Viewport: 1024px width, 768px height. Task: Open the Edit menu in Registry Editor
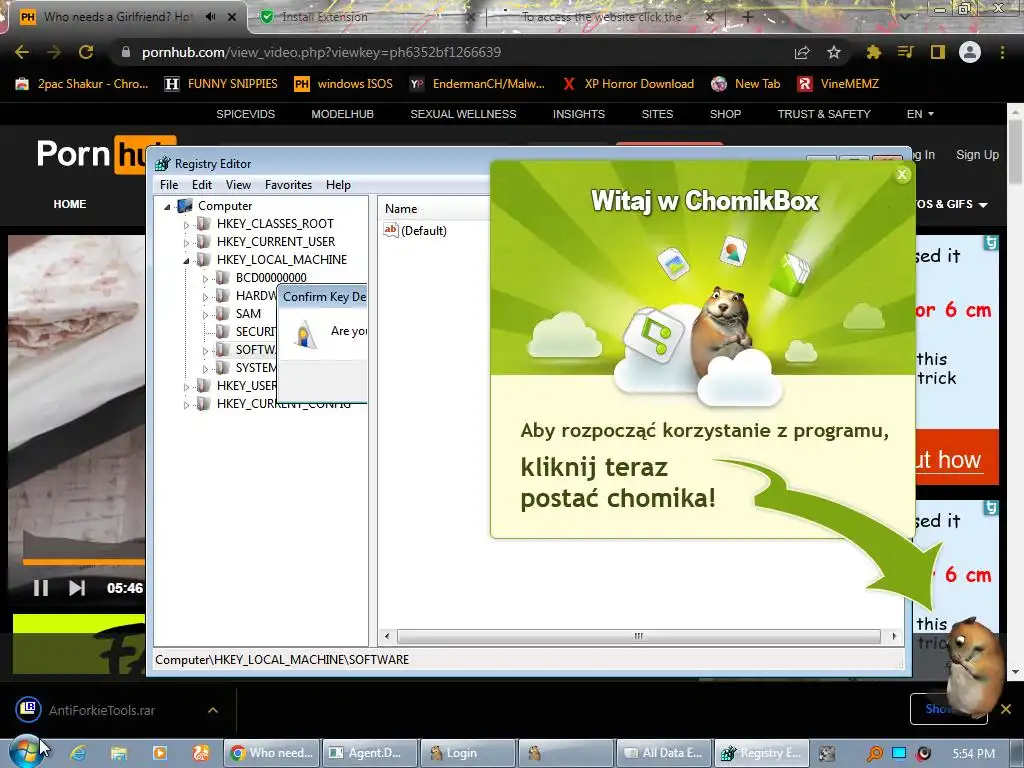[x=202, y=185]
